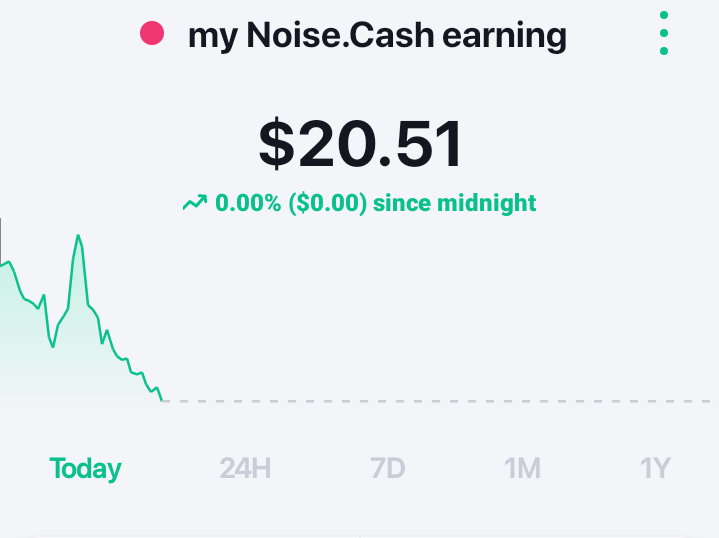719x538 pixels.
Task: Switch to the 24H time range
Action: (245, 468)
